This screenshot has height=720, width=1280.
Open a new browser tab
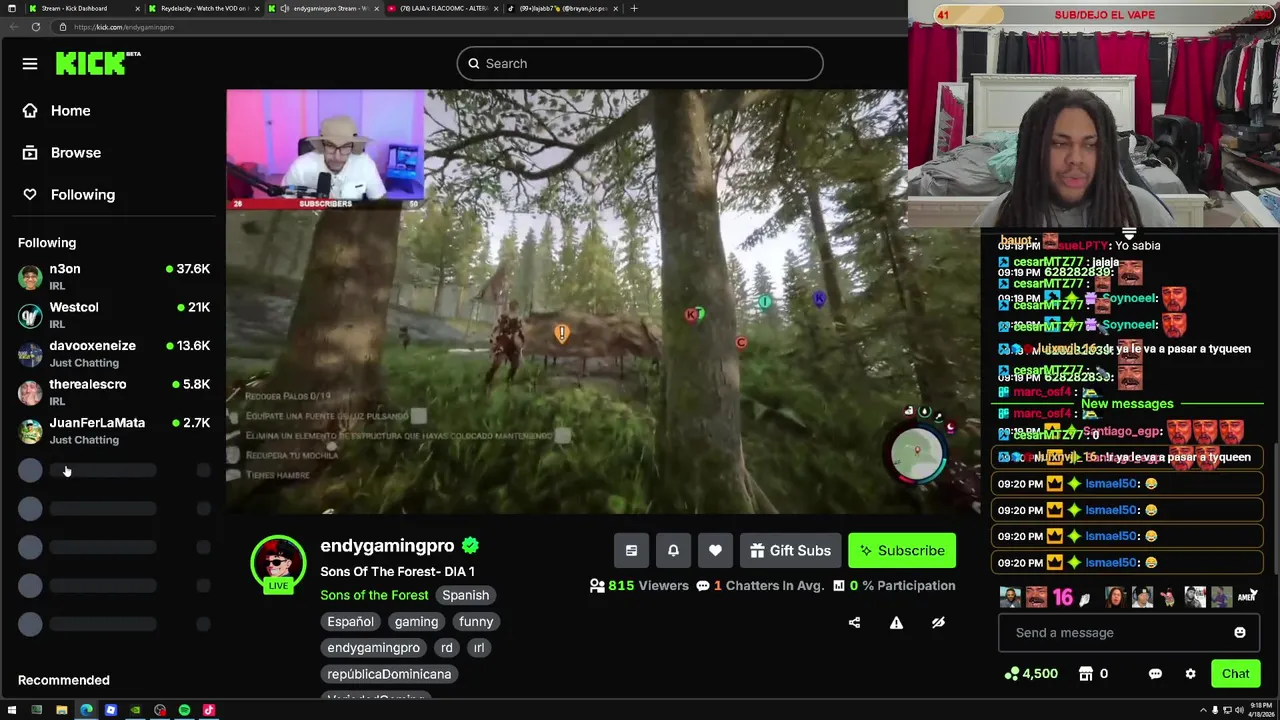point(634,8)
